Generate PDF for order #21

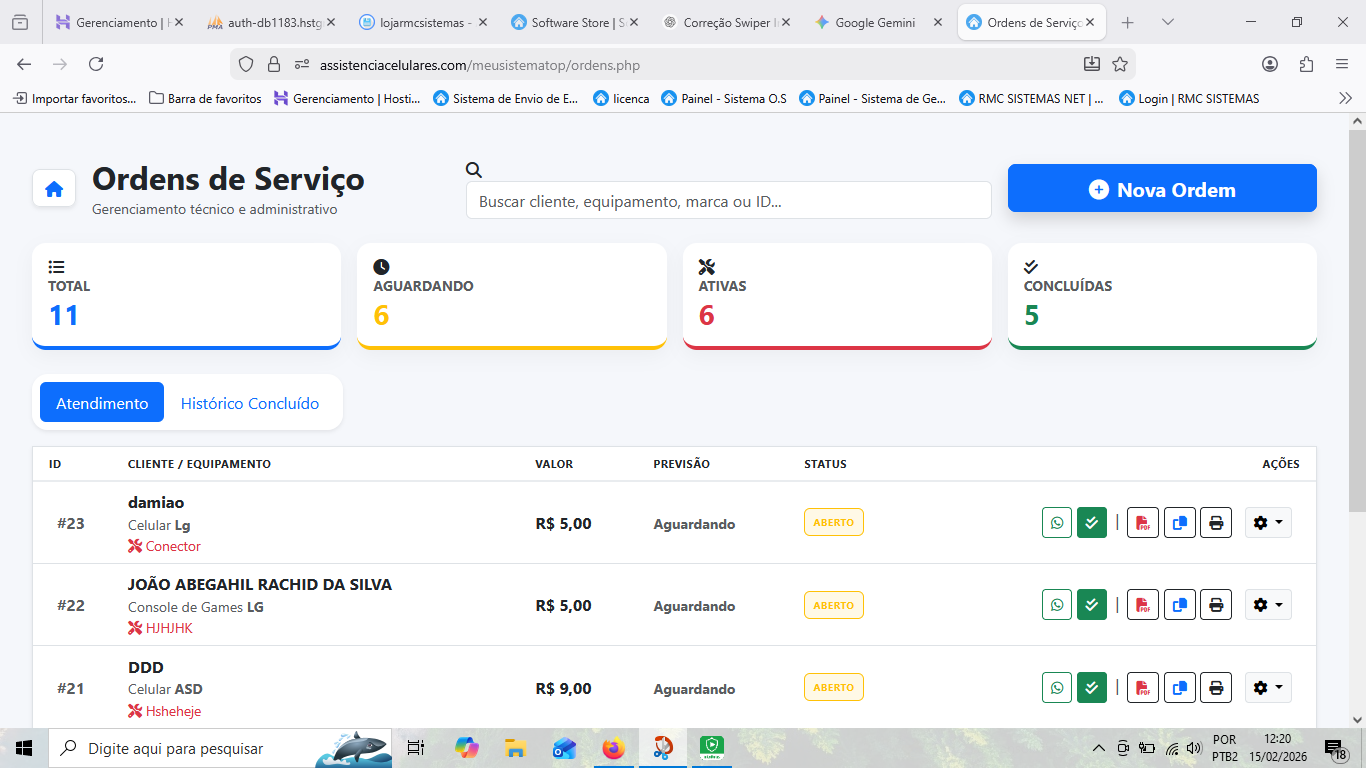[1143, 688]
